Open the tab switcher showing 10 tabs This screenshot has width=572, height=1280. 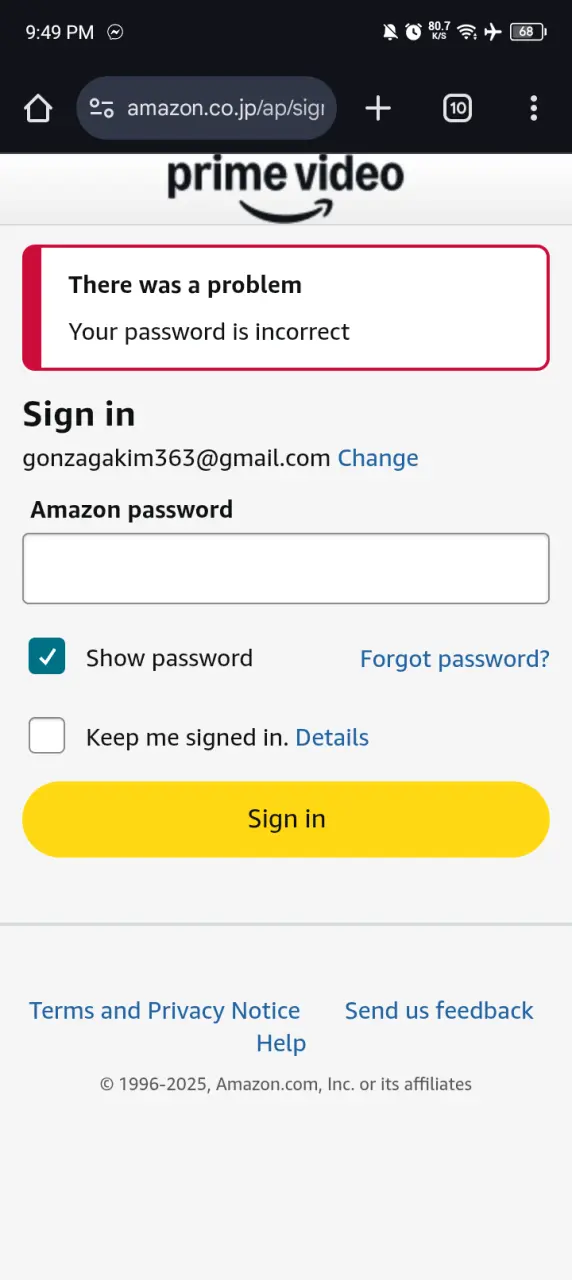457,108
